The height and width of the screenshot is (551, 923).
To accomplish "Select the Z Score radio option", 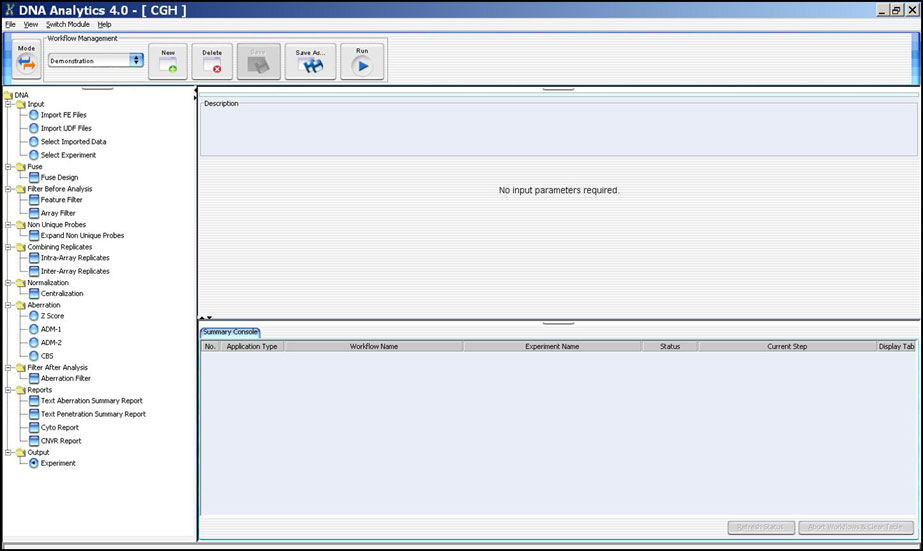I will (x=34, y=316).
